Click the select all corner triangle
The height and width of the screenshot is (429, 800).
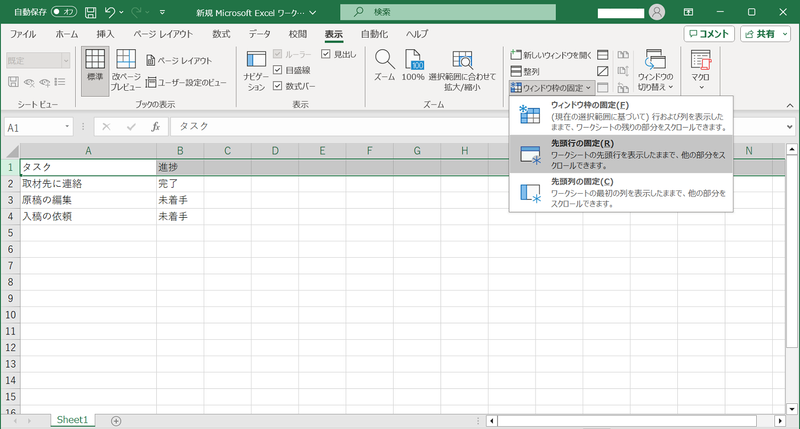pyautogui.click(x=12, y=151)
